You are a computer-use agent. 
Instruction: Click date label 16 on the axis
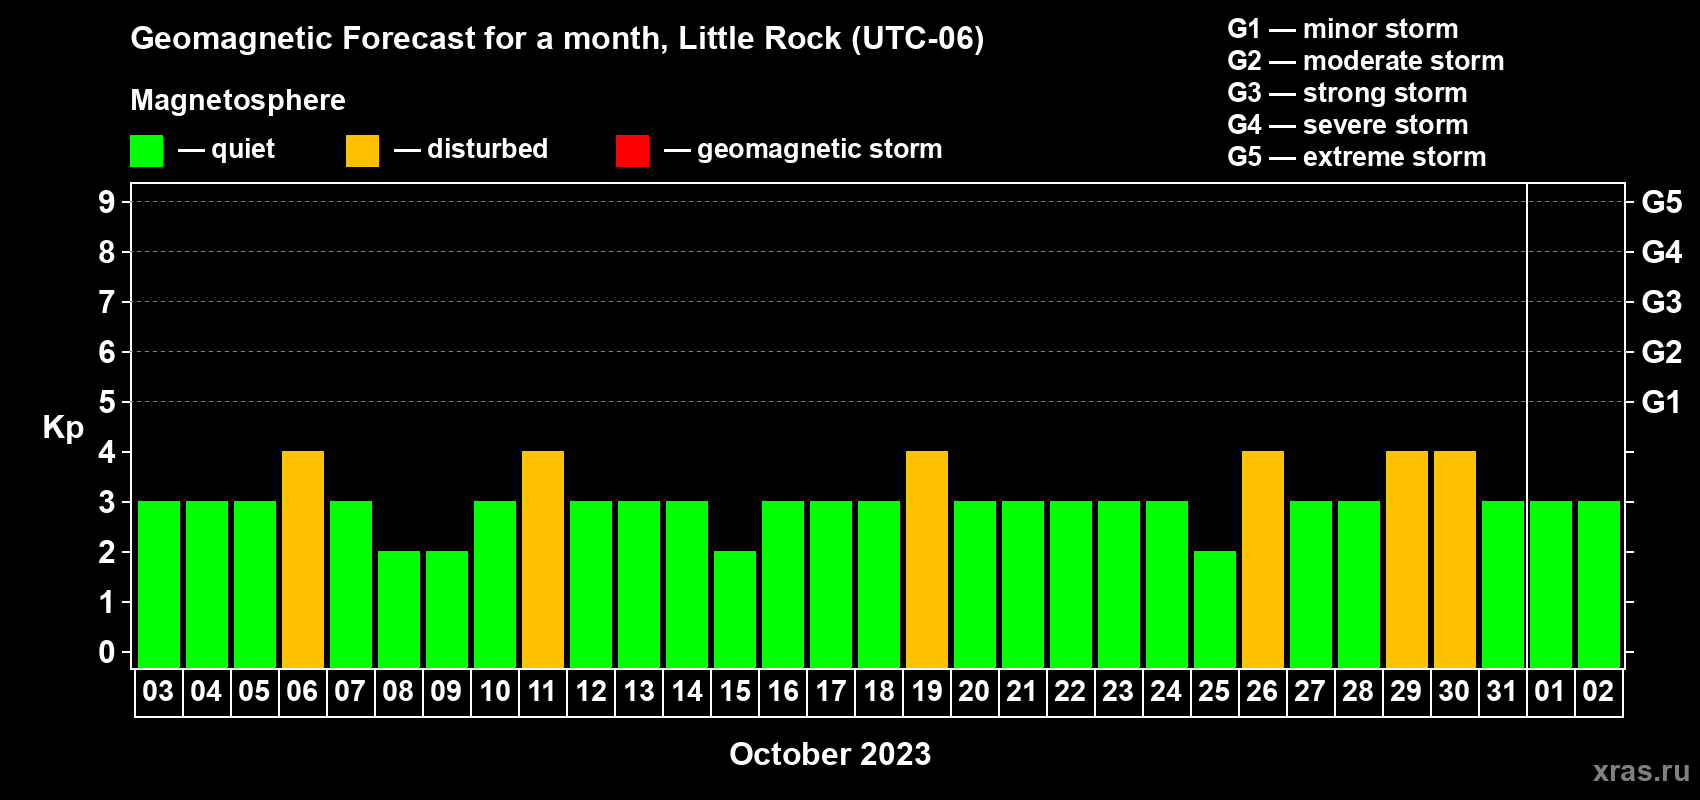[782, 691]
